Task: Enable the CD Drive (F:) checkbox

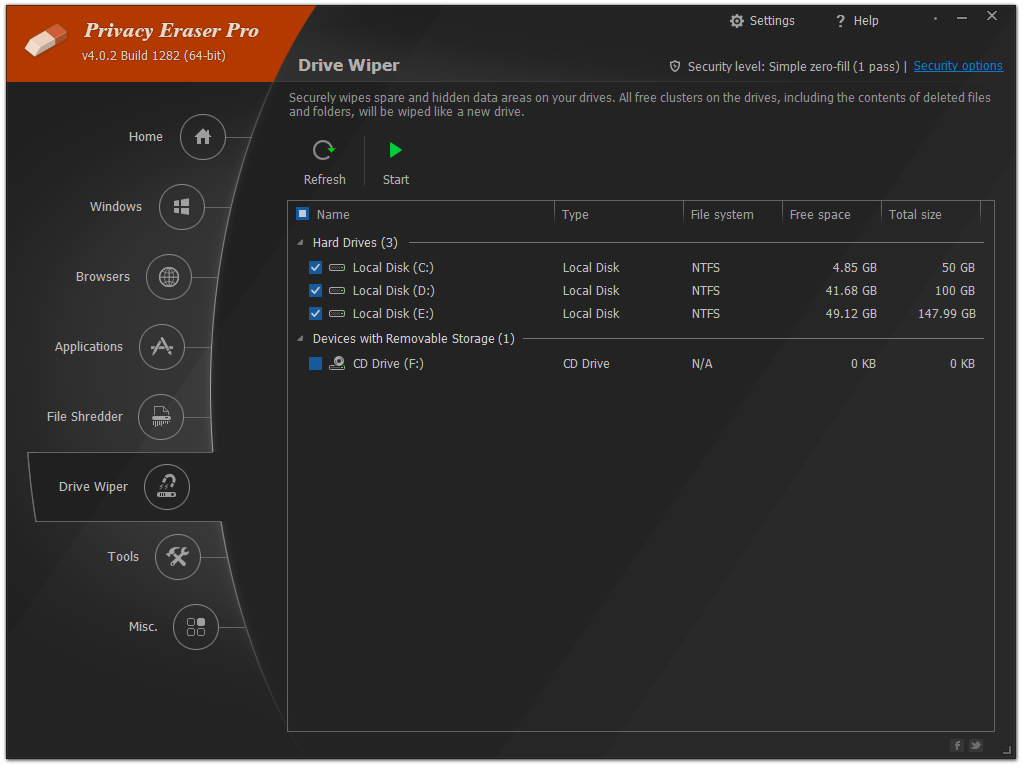Action: [316, 364]
